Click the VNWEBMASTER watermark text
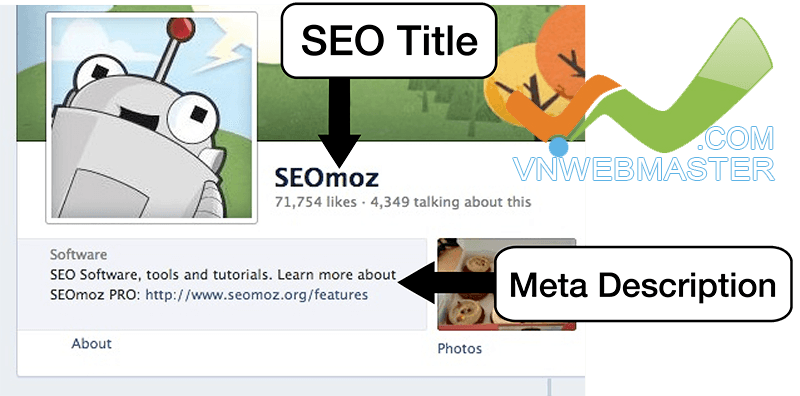The height and width of the screenshot is (396, 800). (644, 169)
